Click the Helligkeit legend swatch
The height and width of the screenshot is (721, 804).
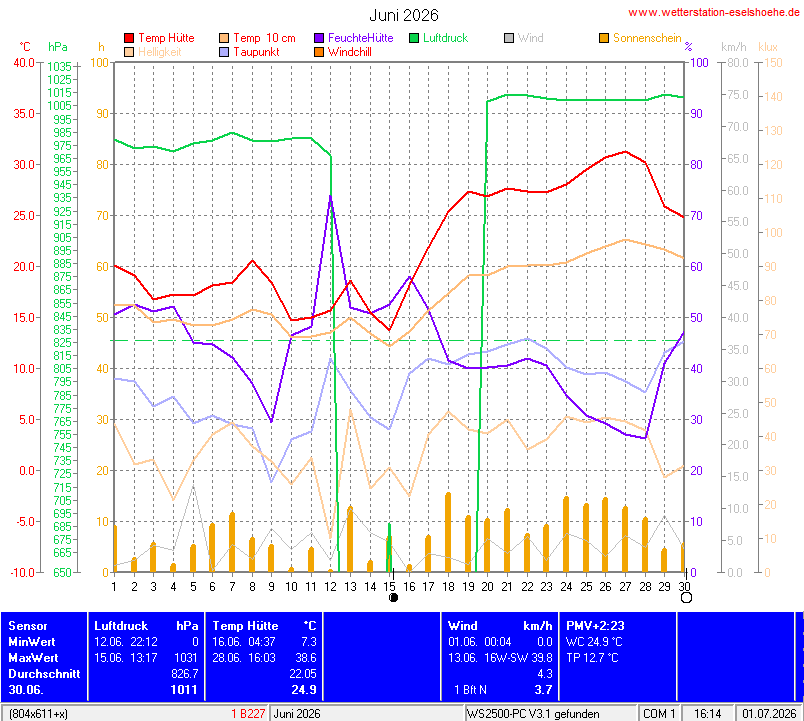pyautogui.click(x=129, y=52)
